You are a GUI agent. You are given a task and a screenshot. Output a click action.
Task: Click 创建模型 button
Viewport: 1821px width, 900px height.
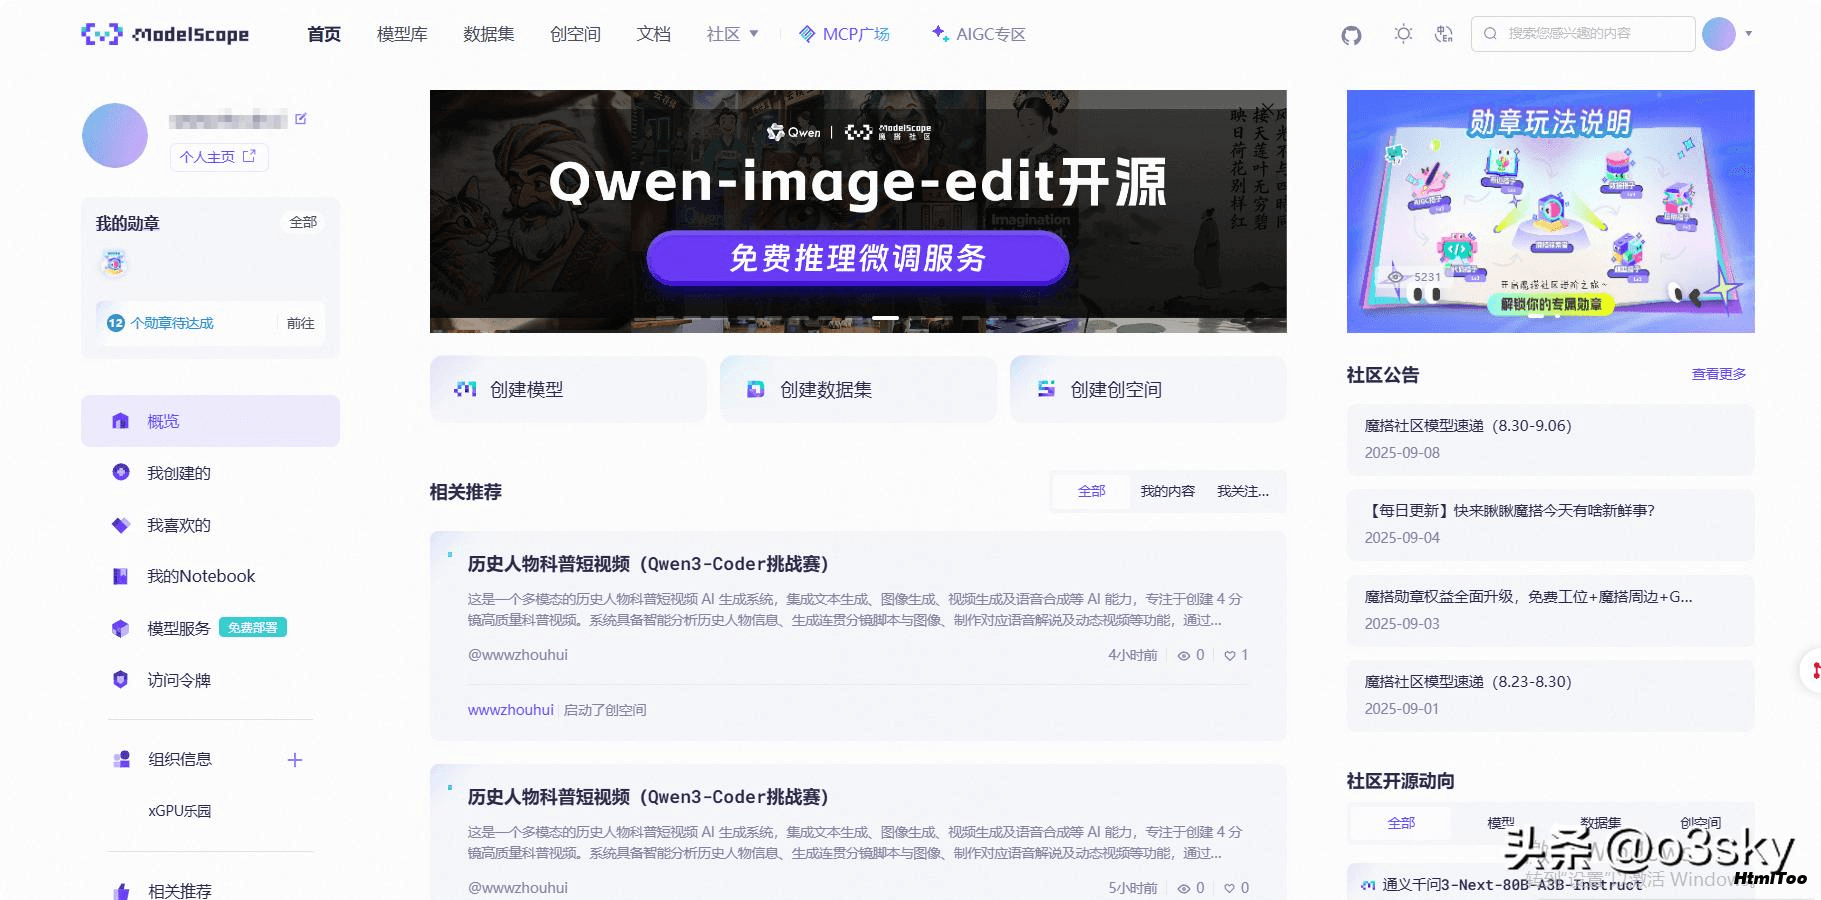568,389
